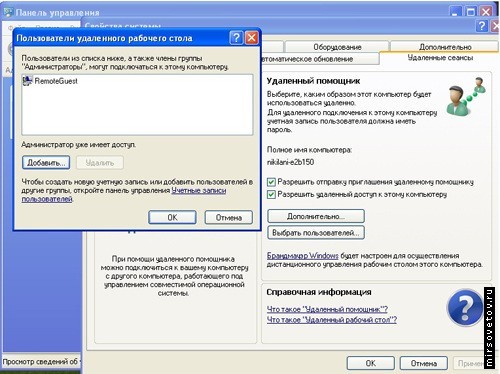Click Выбрать пользователей... button
This screenshot has height=374, width=500.
(x=316, y=233)
